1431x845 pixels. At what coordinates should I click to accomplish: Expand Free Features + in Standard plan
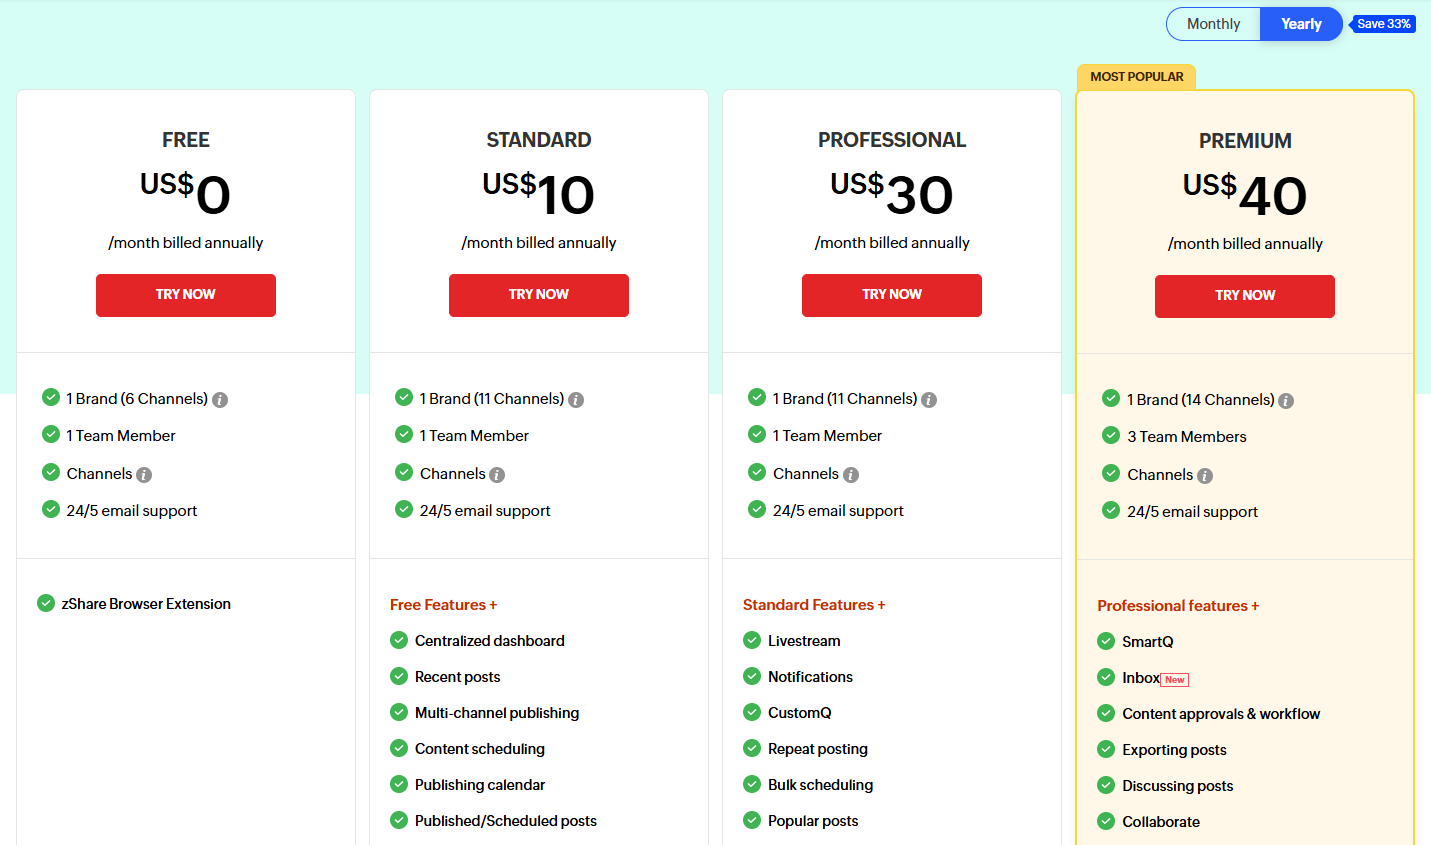coord(443,605)
